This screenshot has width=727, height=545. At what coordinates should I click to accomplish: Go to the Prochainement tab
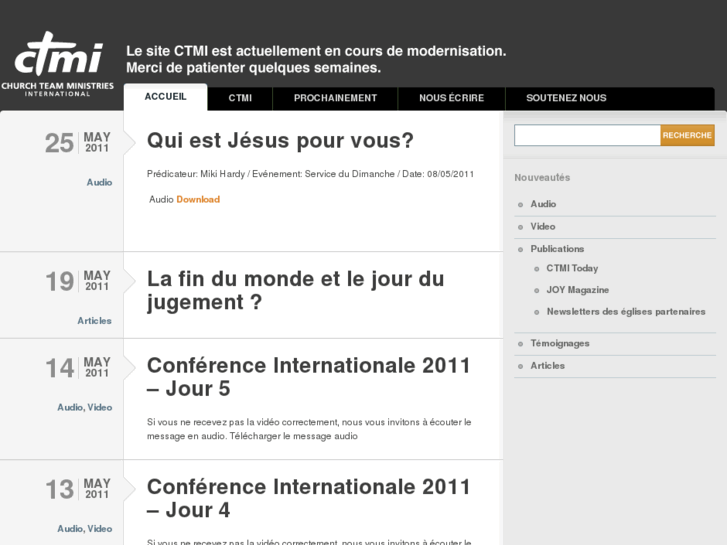[335, 98]
